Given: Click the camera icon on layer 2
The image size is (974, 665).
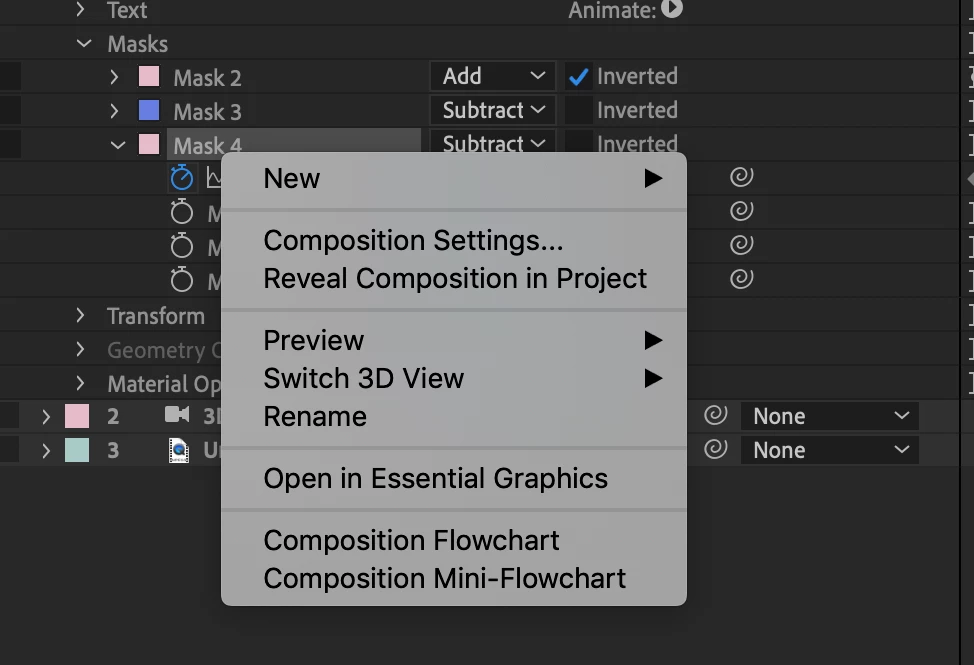Looking at the screenshot, I should click(x=177, y=416).
